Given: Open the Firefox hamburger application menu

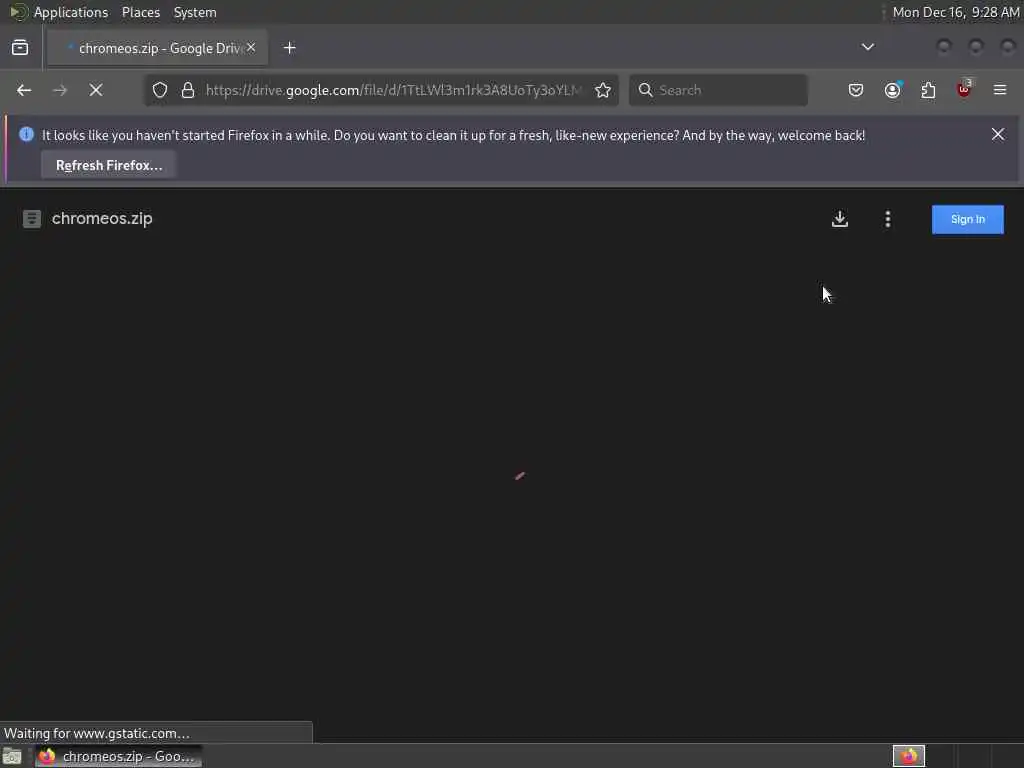Looking at the screenshot, I should 1000,90.
